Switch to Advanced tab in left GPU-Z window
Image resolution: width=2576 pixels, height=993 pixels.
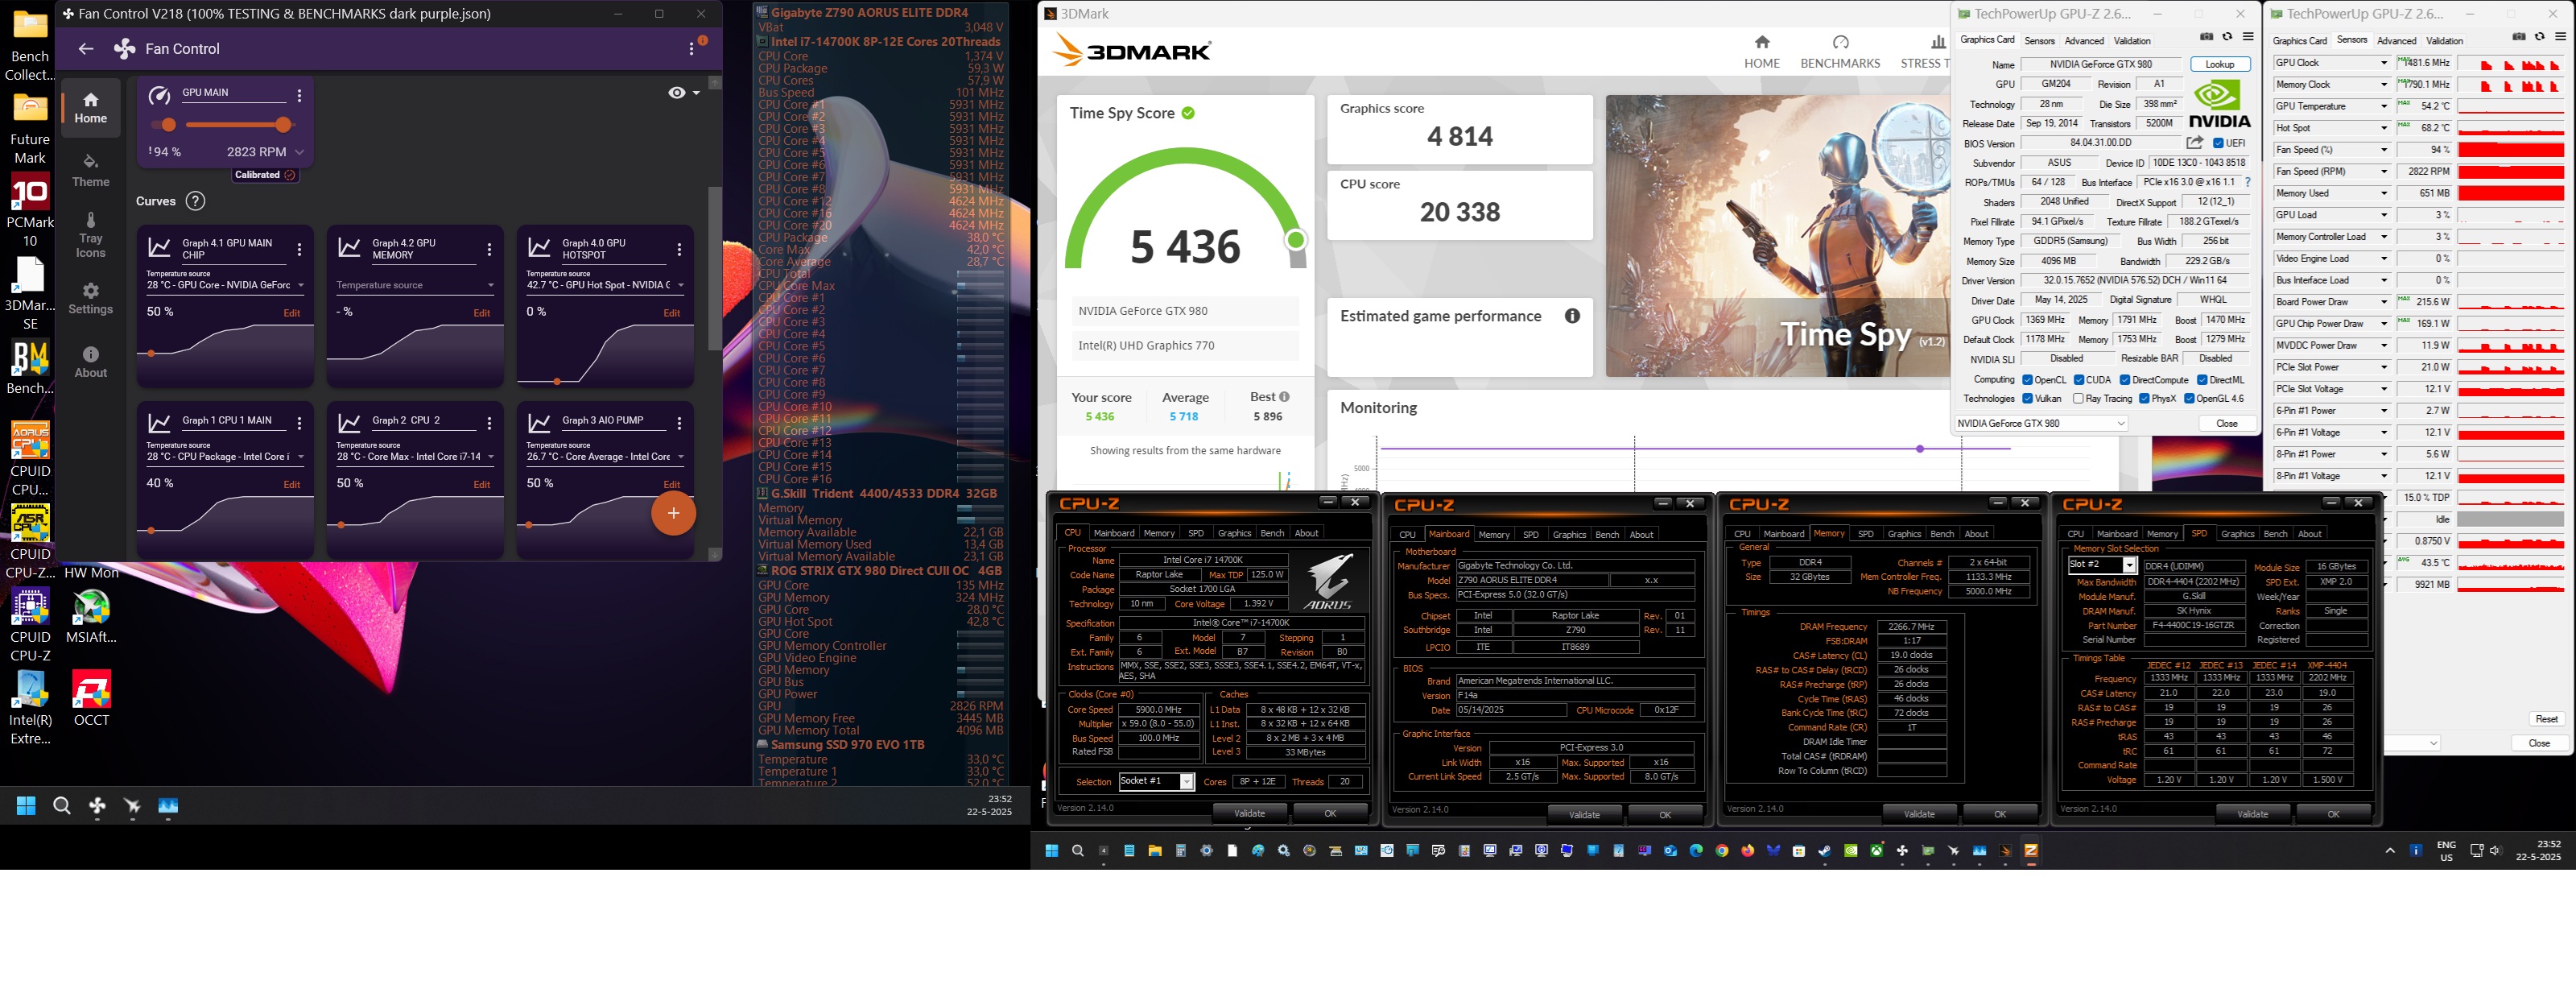pyautogui.click(x=2084, y=41)
